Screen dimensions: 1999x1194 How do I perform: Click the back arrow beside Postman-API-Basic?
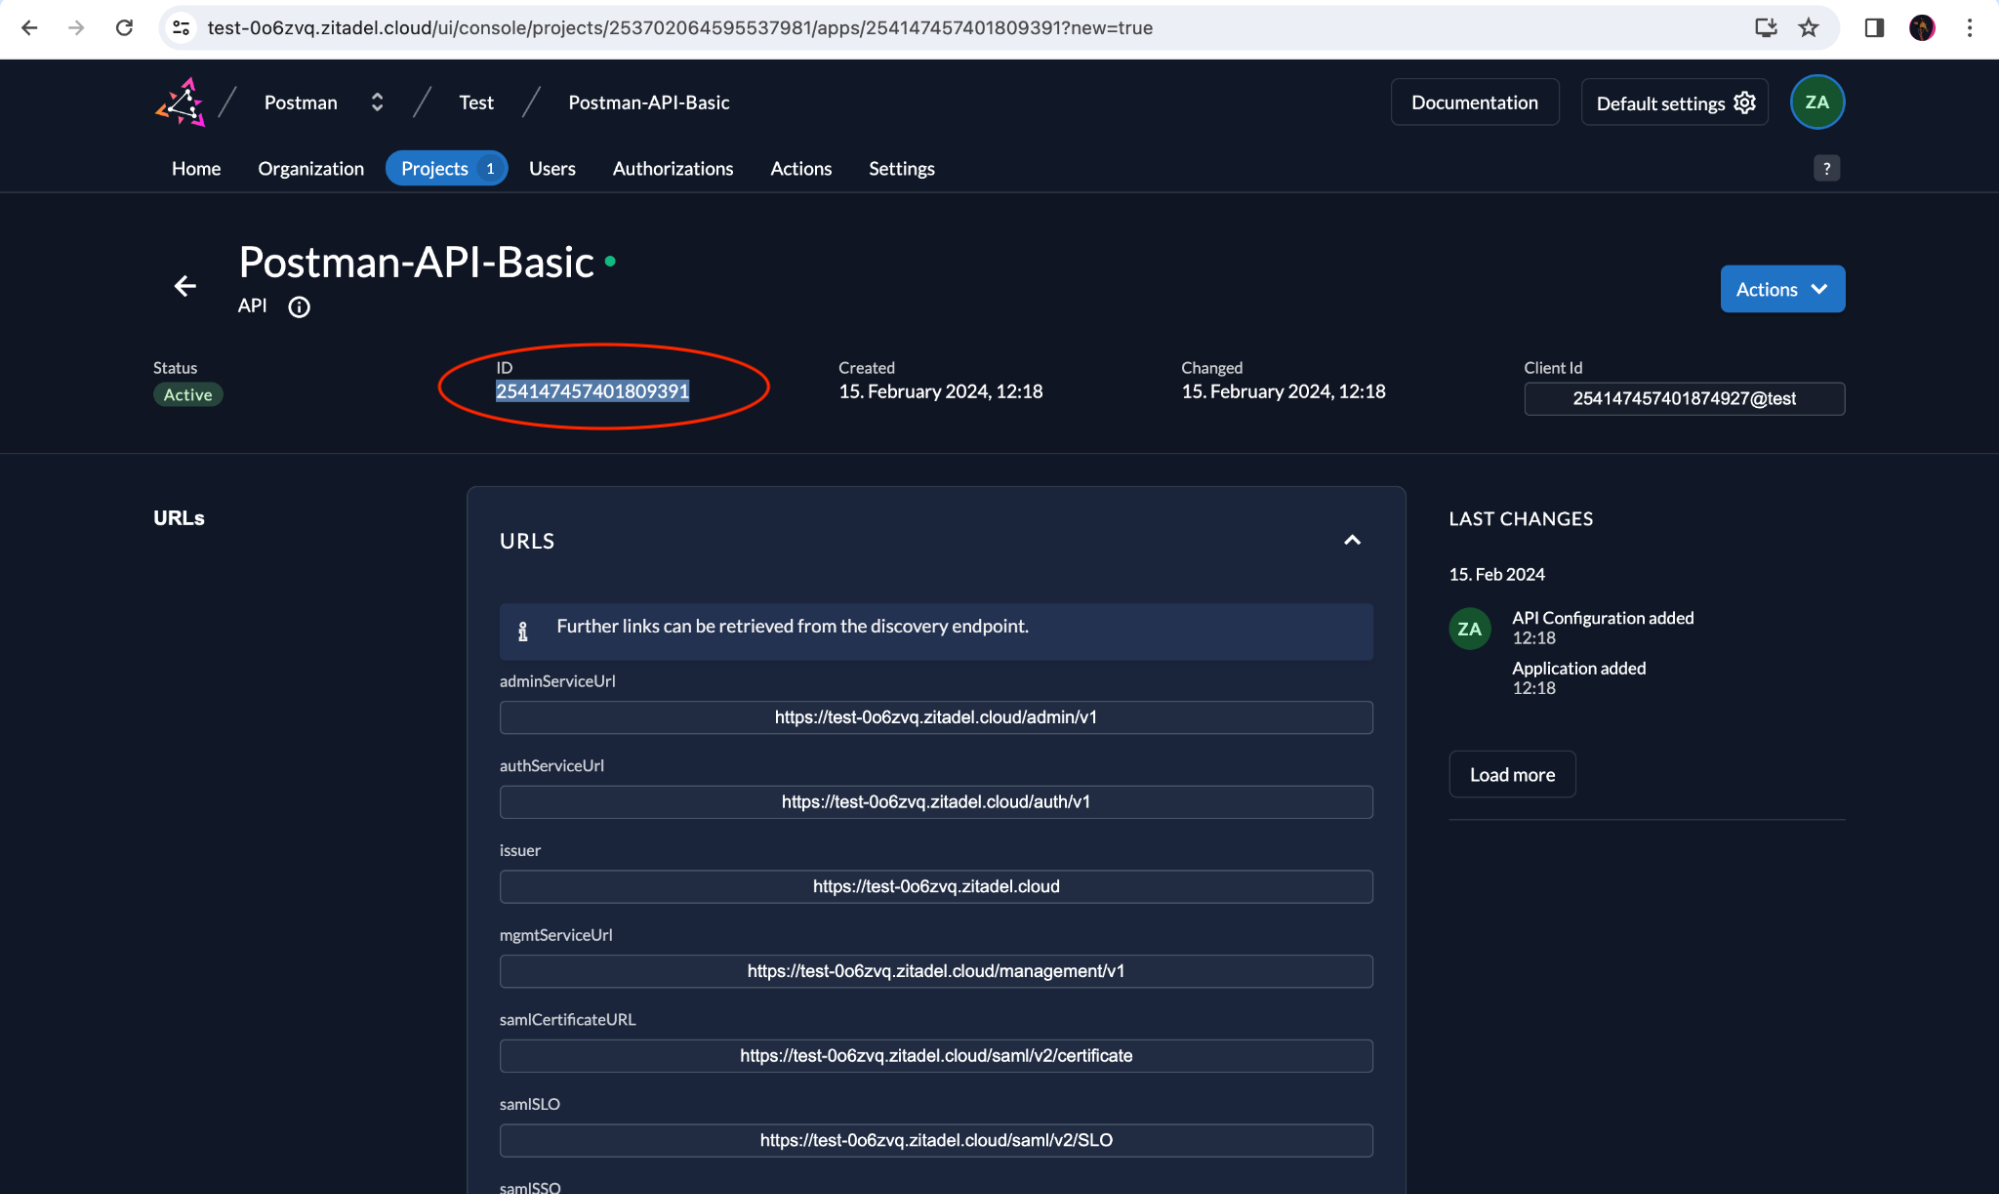185,287
